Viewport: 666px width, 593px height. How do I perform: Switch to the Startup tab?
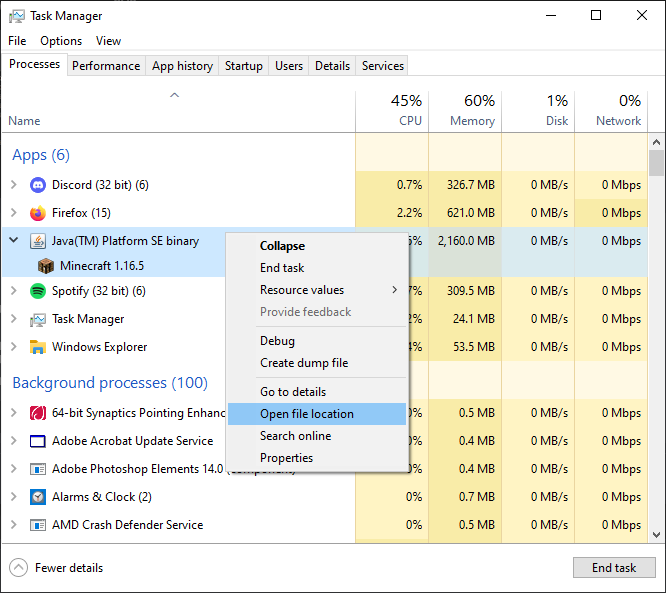point(244,66)
